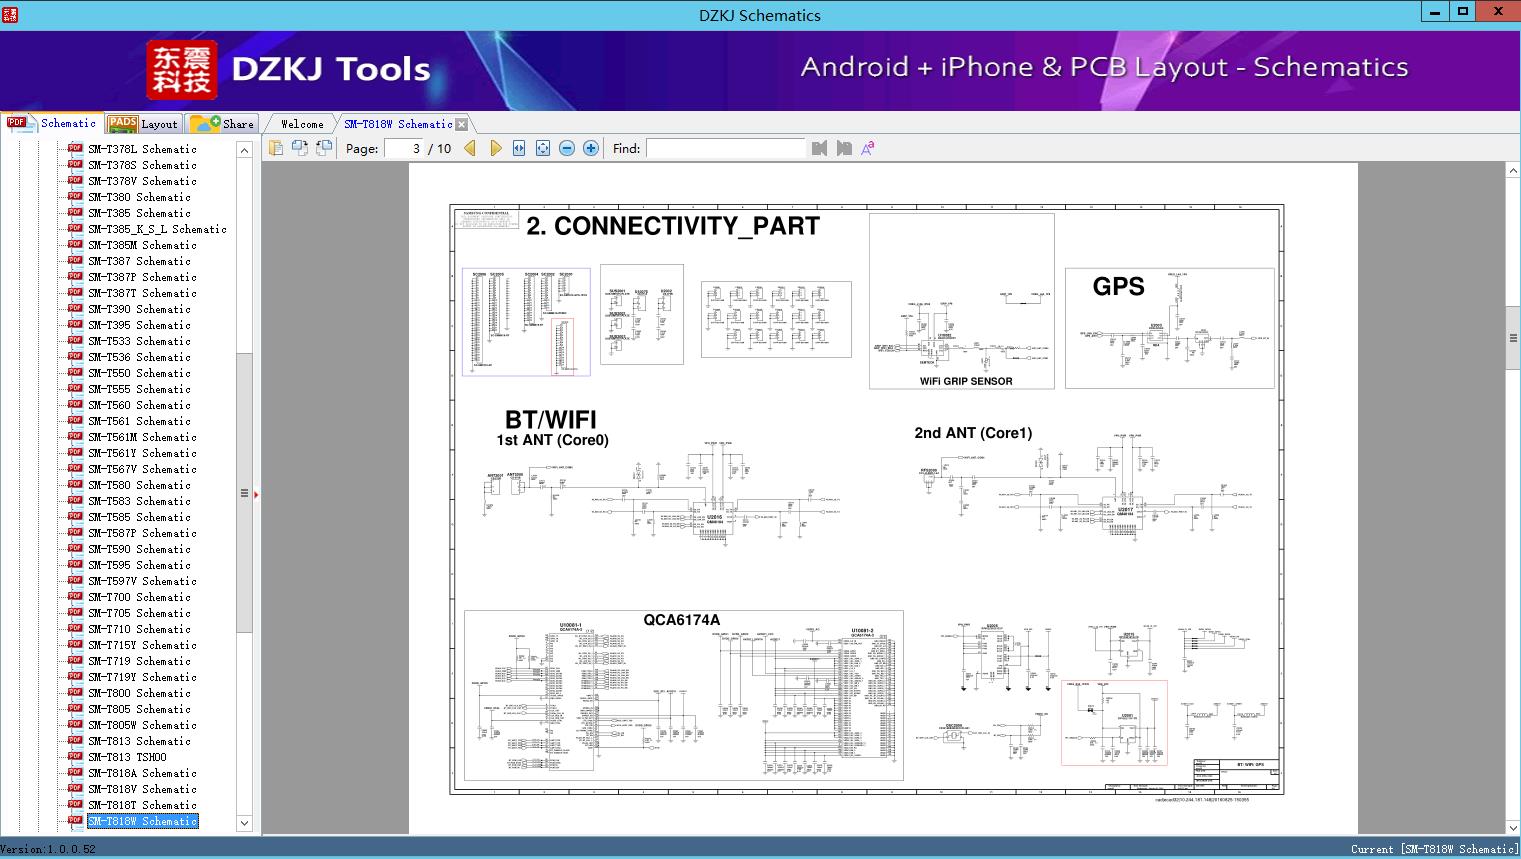1521x859 pixels.
Task: Toggle the match case search icon
Action: tap(868, 148)
